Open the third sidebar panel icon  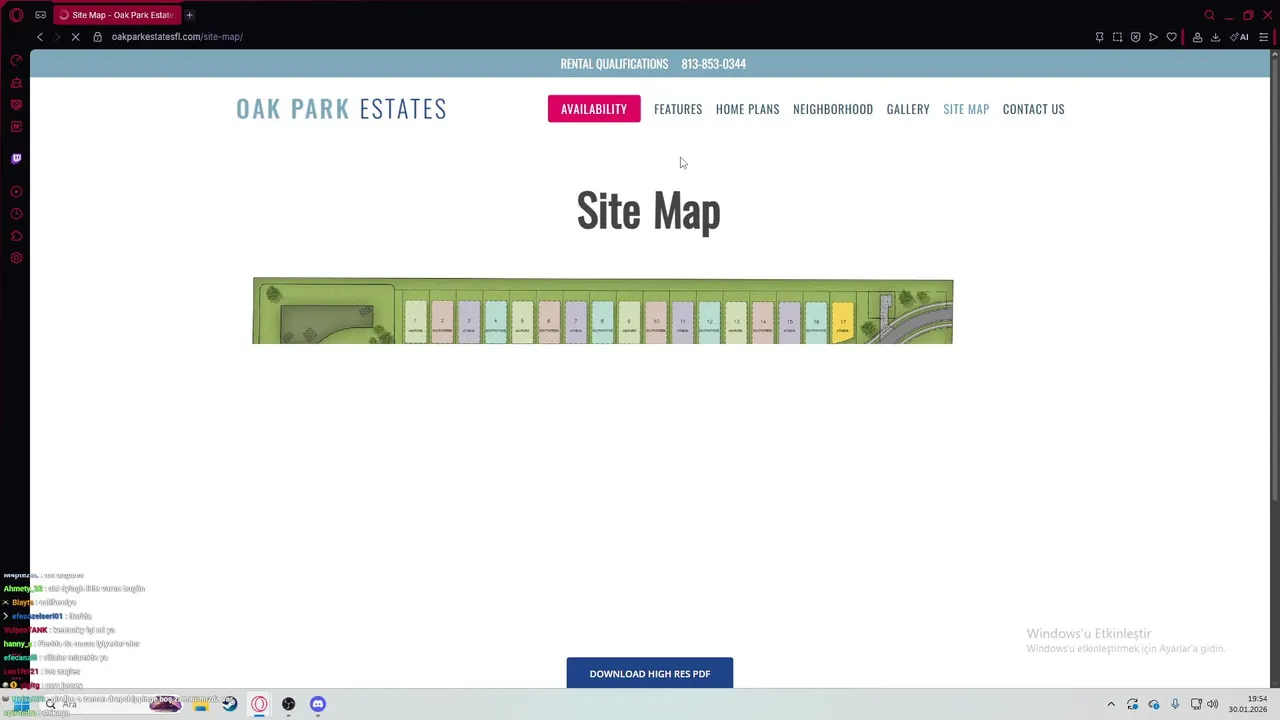click(16, 104)
